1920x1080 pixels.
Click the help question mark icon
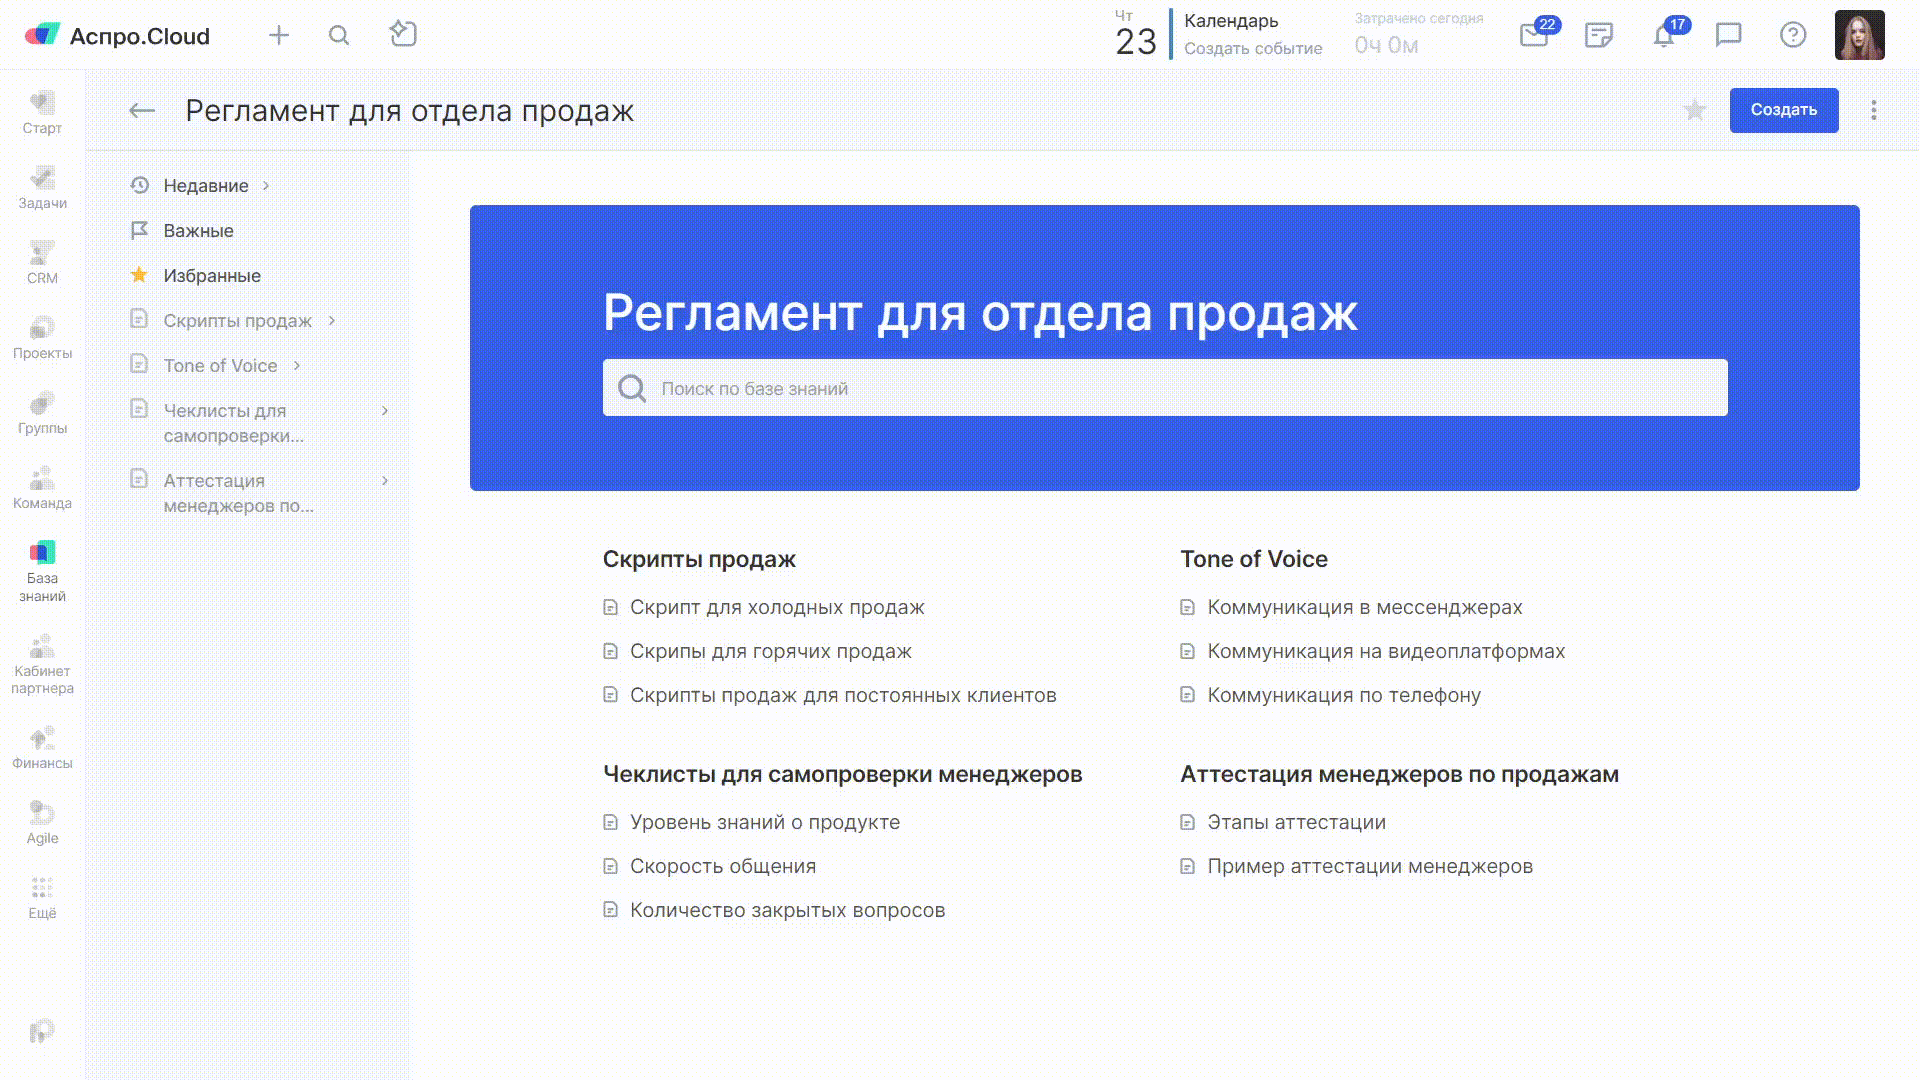point(1793,36)
